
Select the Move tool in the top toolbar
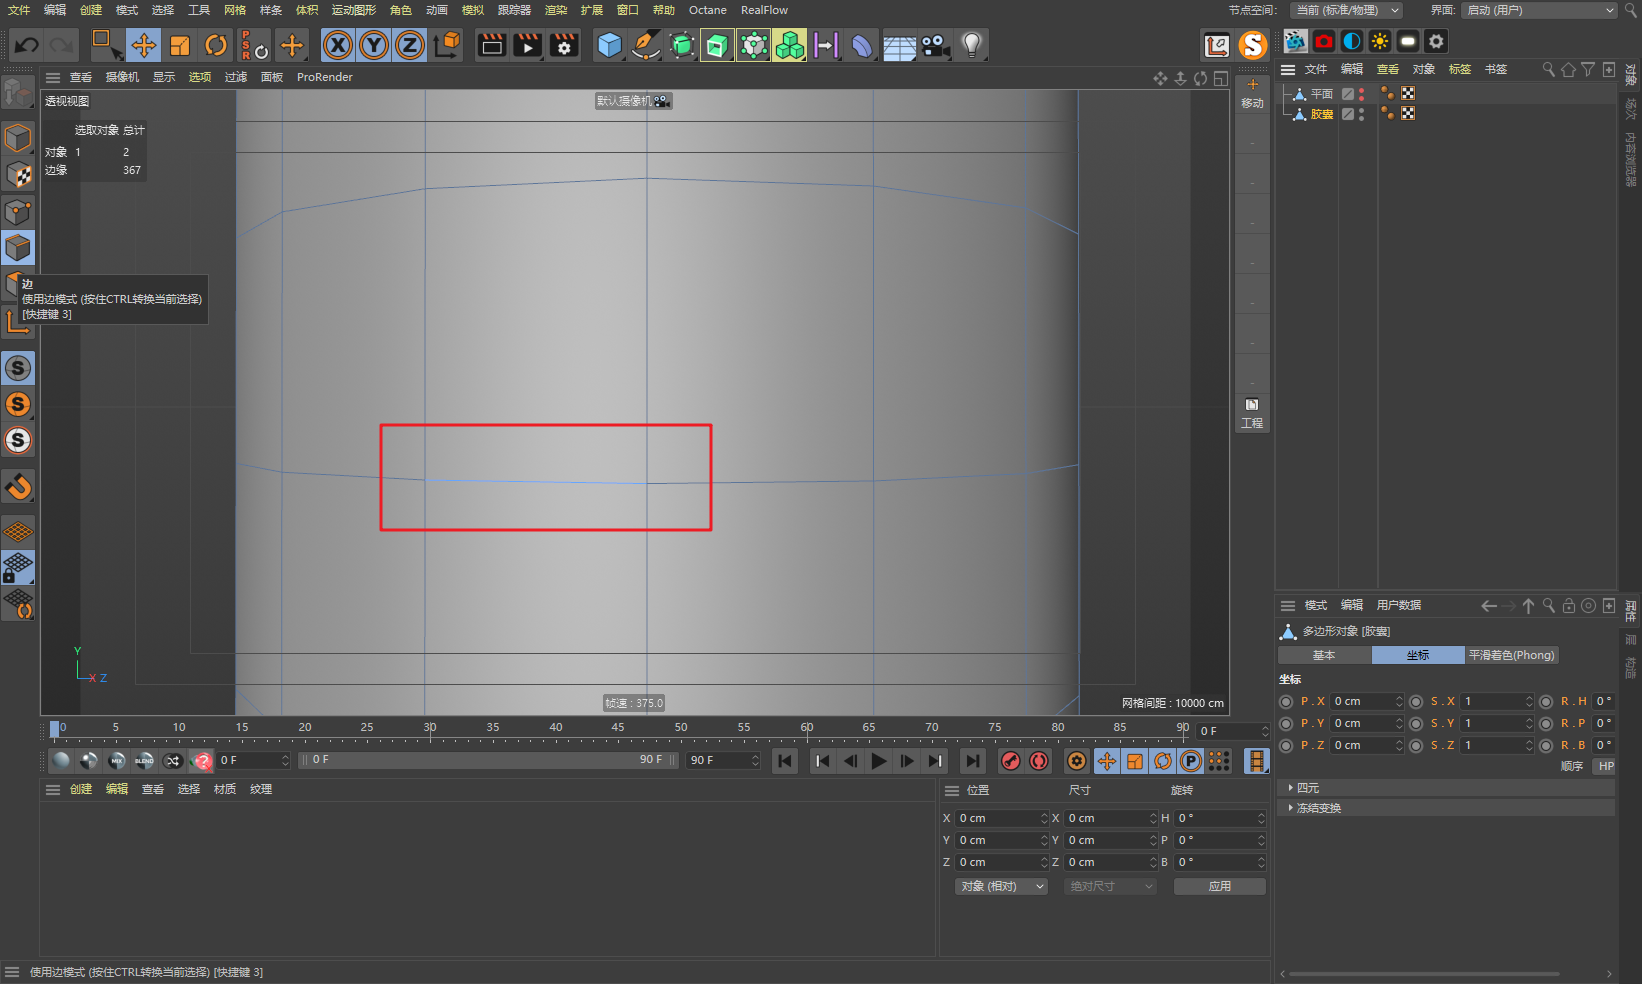[x=144, y=45]
